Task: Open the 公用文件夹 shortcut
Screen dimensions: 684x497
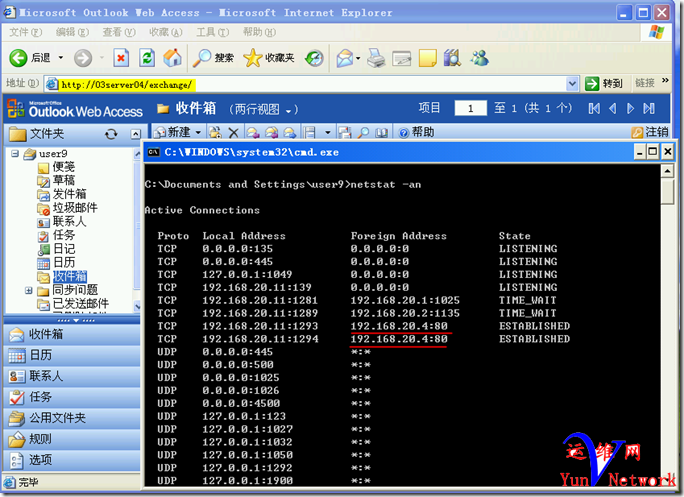Action: coord(72,418)
